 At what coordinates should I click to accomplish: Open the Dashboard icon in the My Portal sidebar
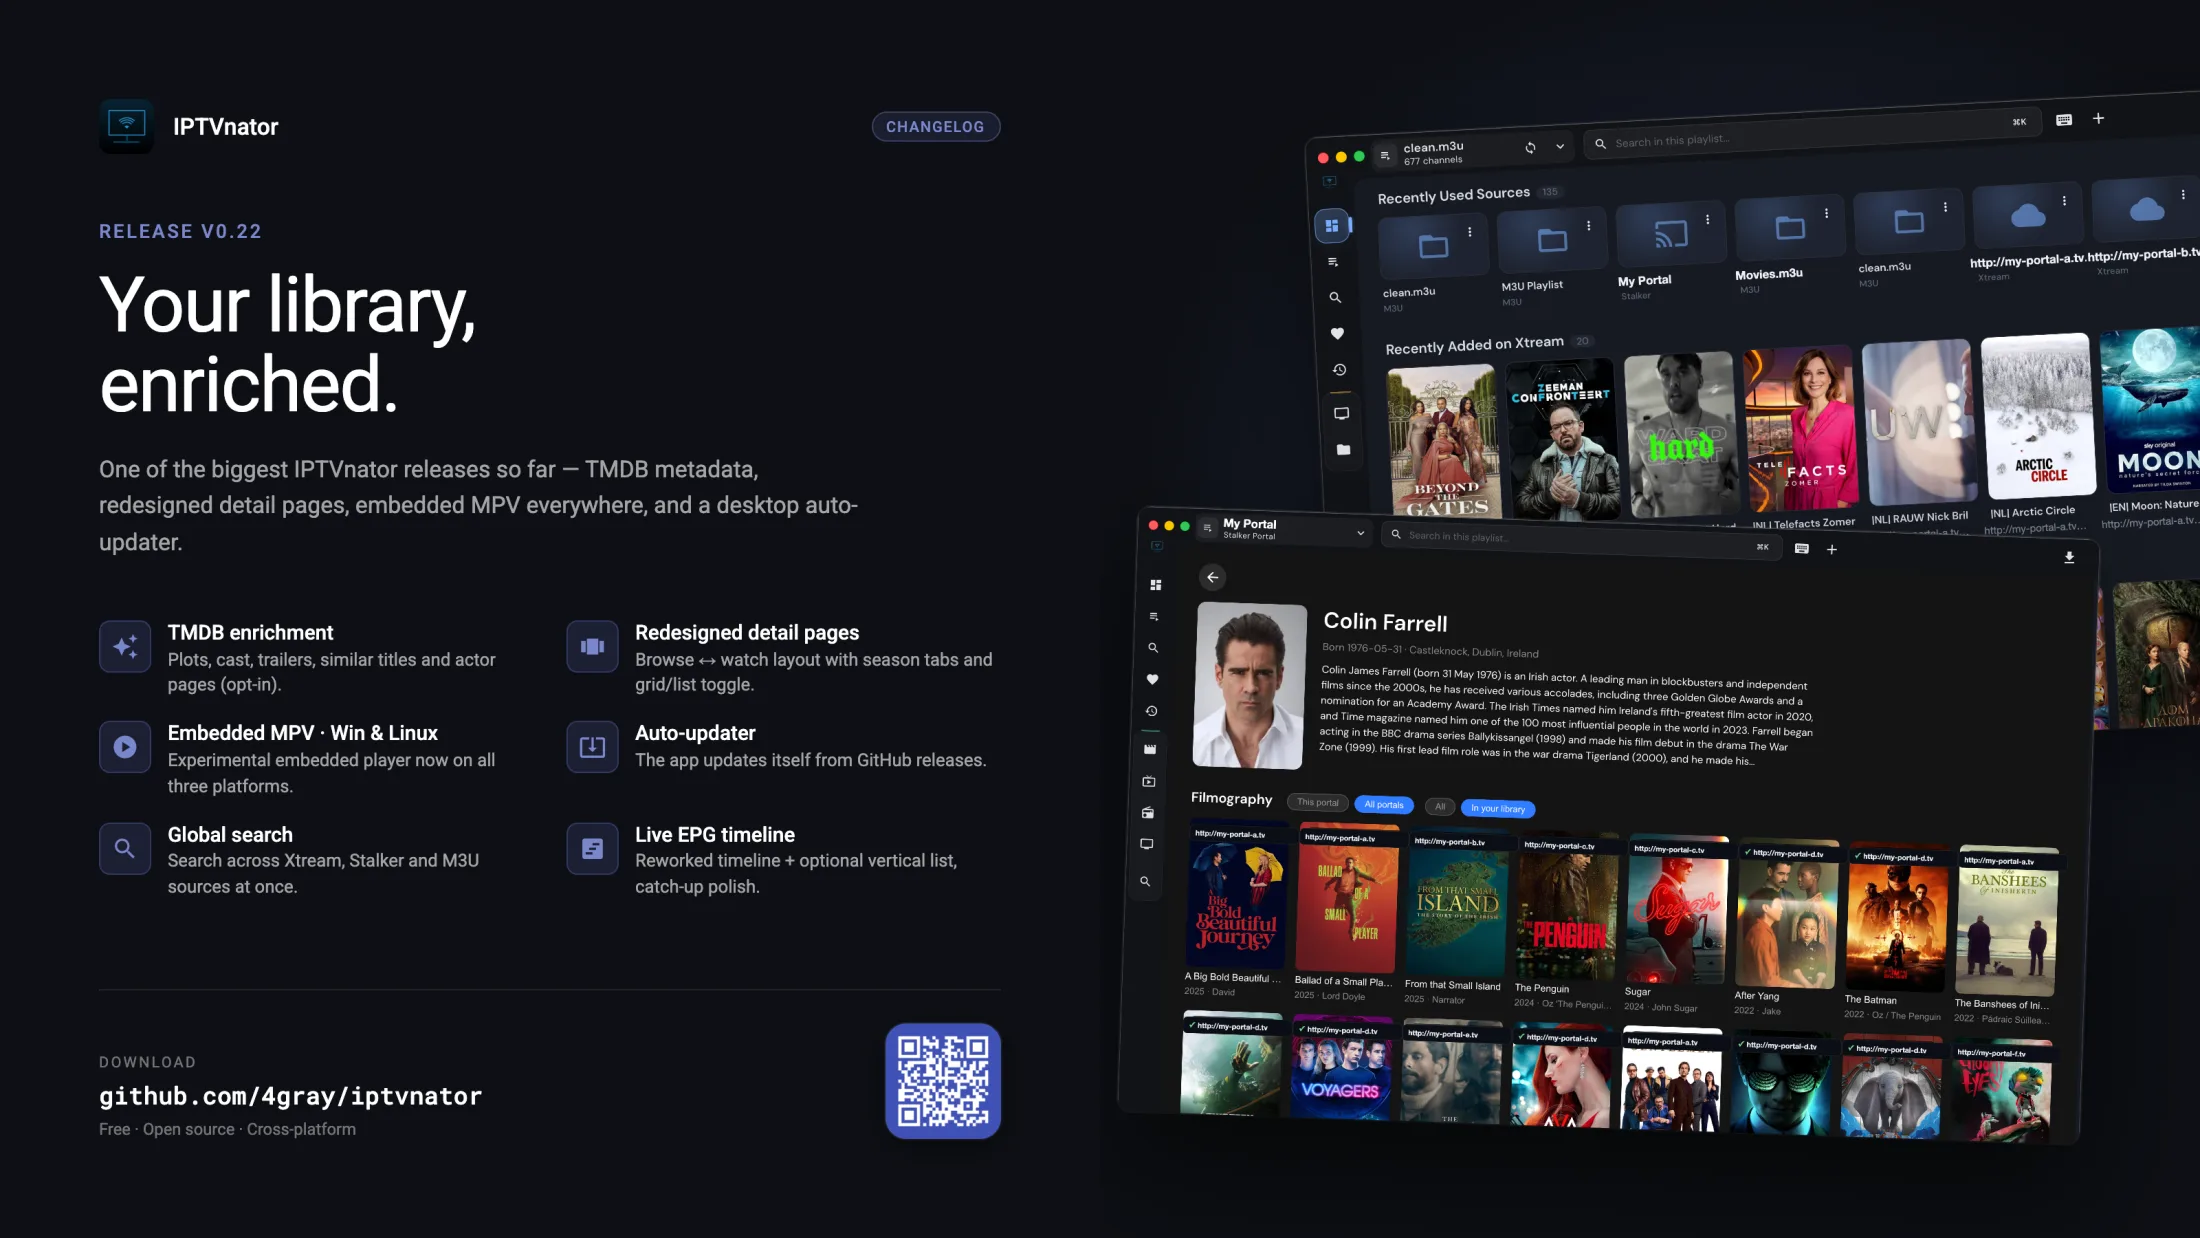[x=1156, y=585]
